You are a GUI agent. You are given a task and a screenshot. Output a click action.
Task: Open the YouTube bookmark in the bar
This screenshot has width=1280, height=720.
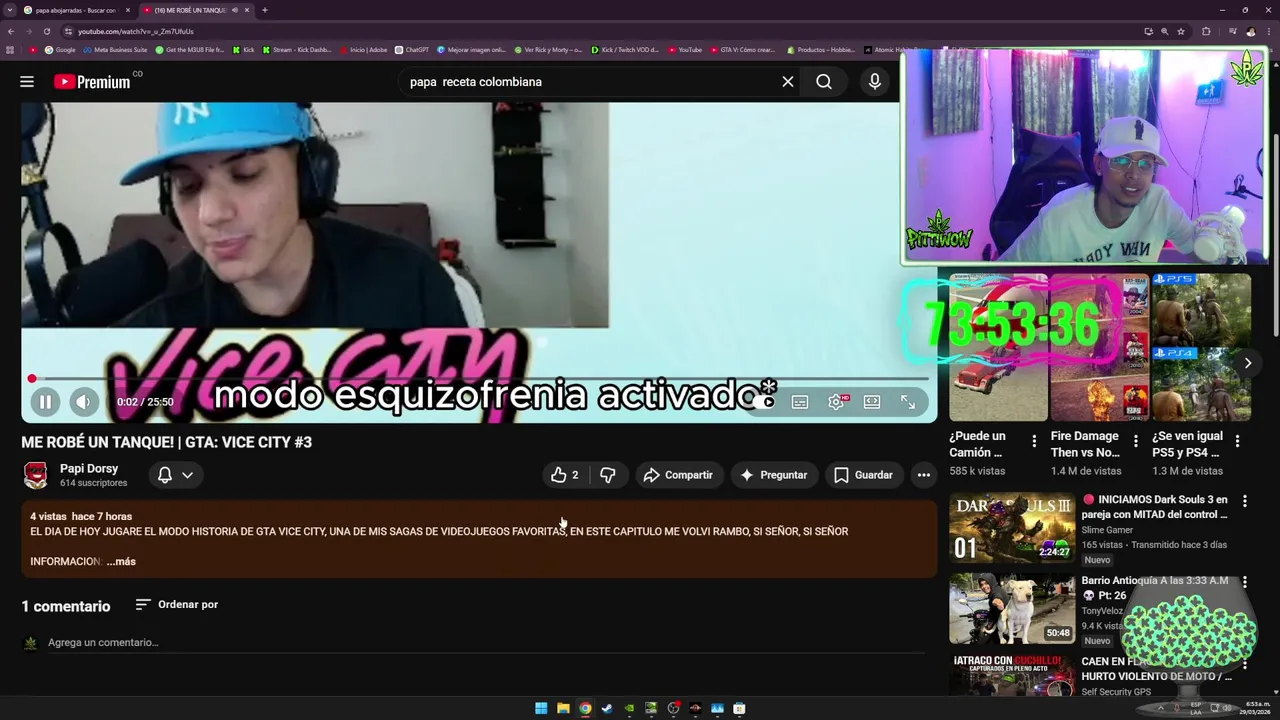click(x=685, y=49)
